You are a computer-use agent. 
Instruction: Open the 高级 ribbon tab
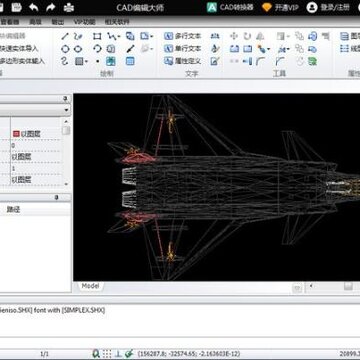point(35,22)
